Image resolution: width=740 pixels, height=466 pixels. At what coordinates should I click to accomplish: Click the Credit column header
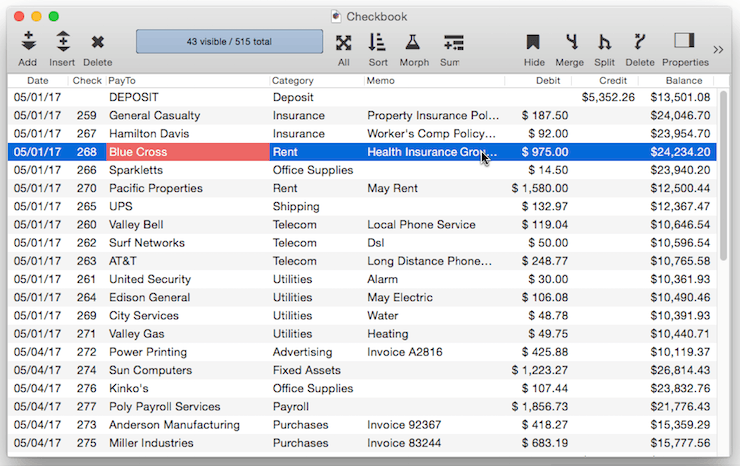[613, 81]
